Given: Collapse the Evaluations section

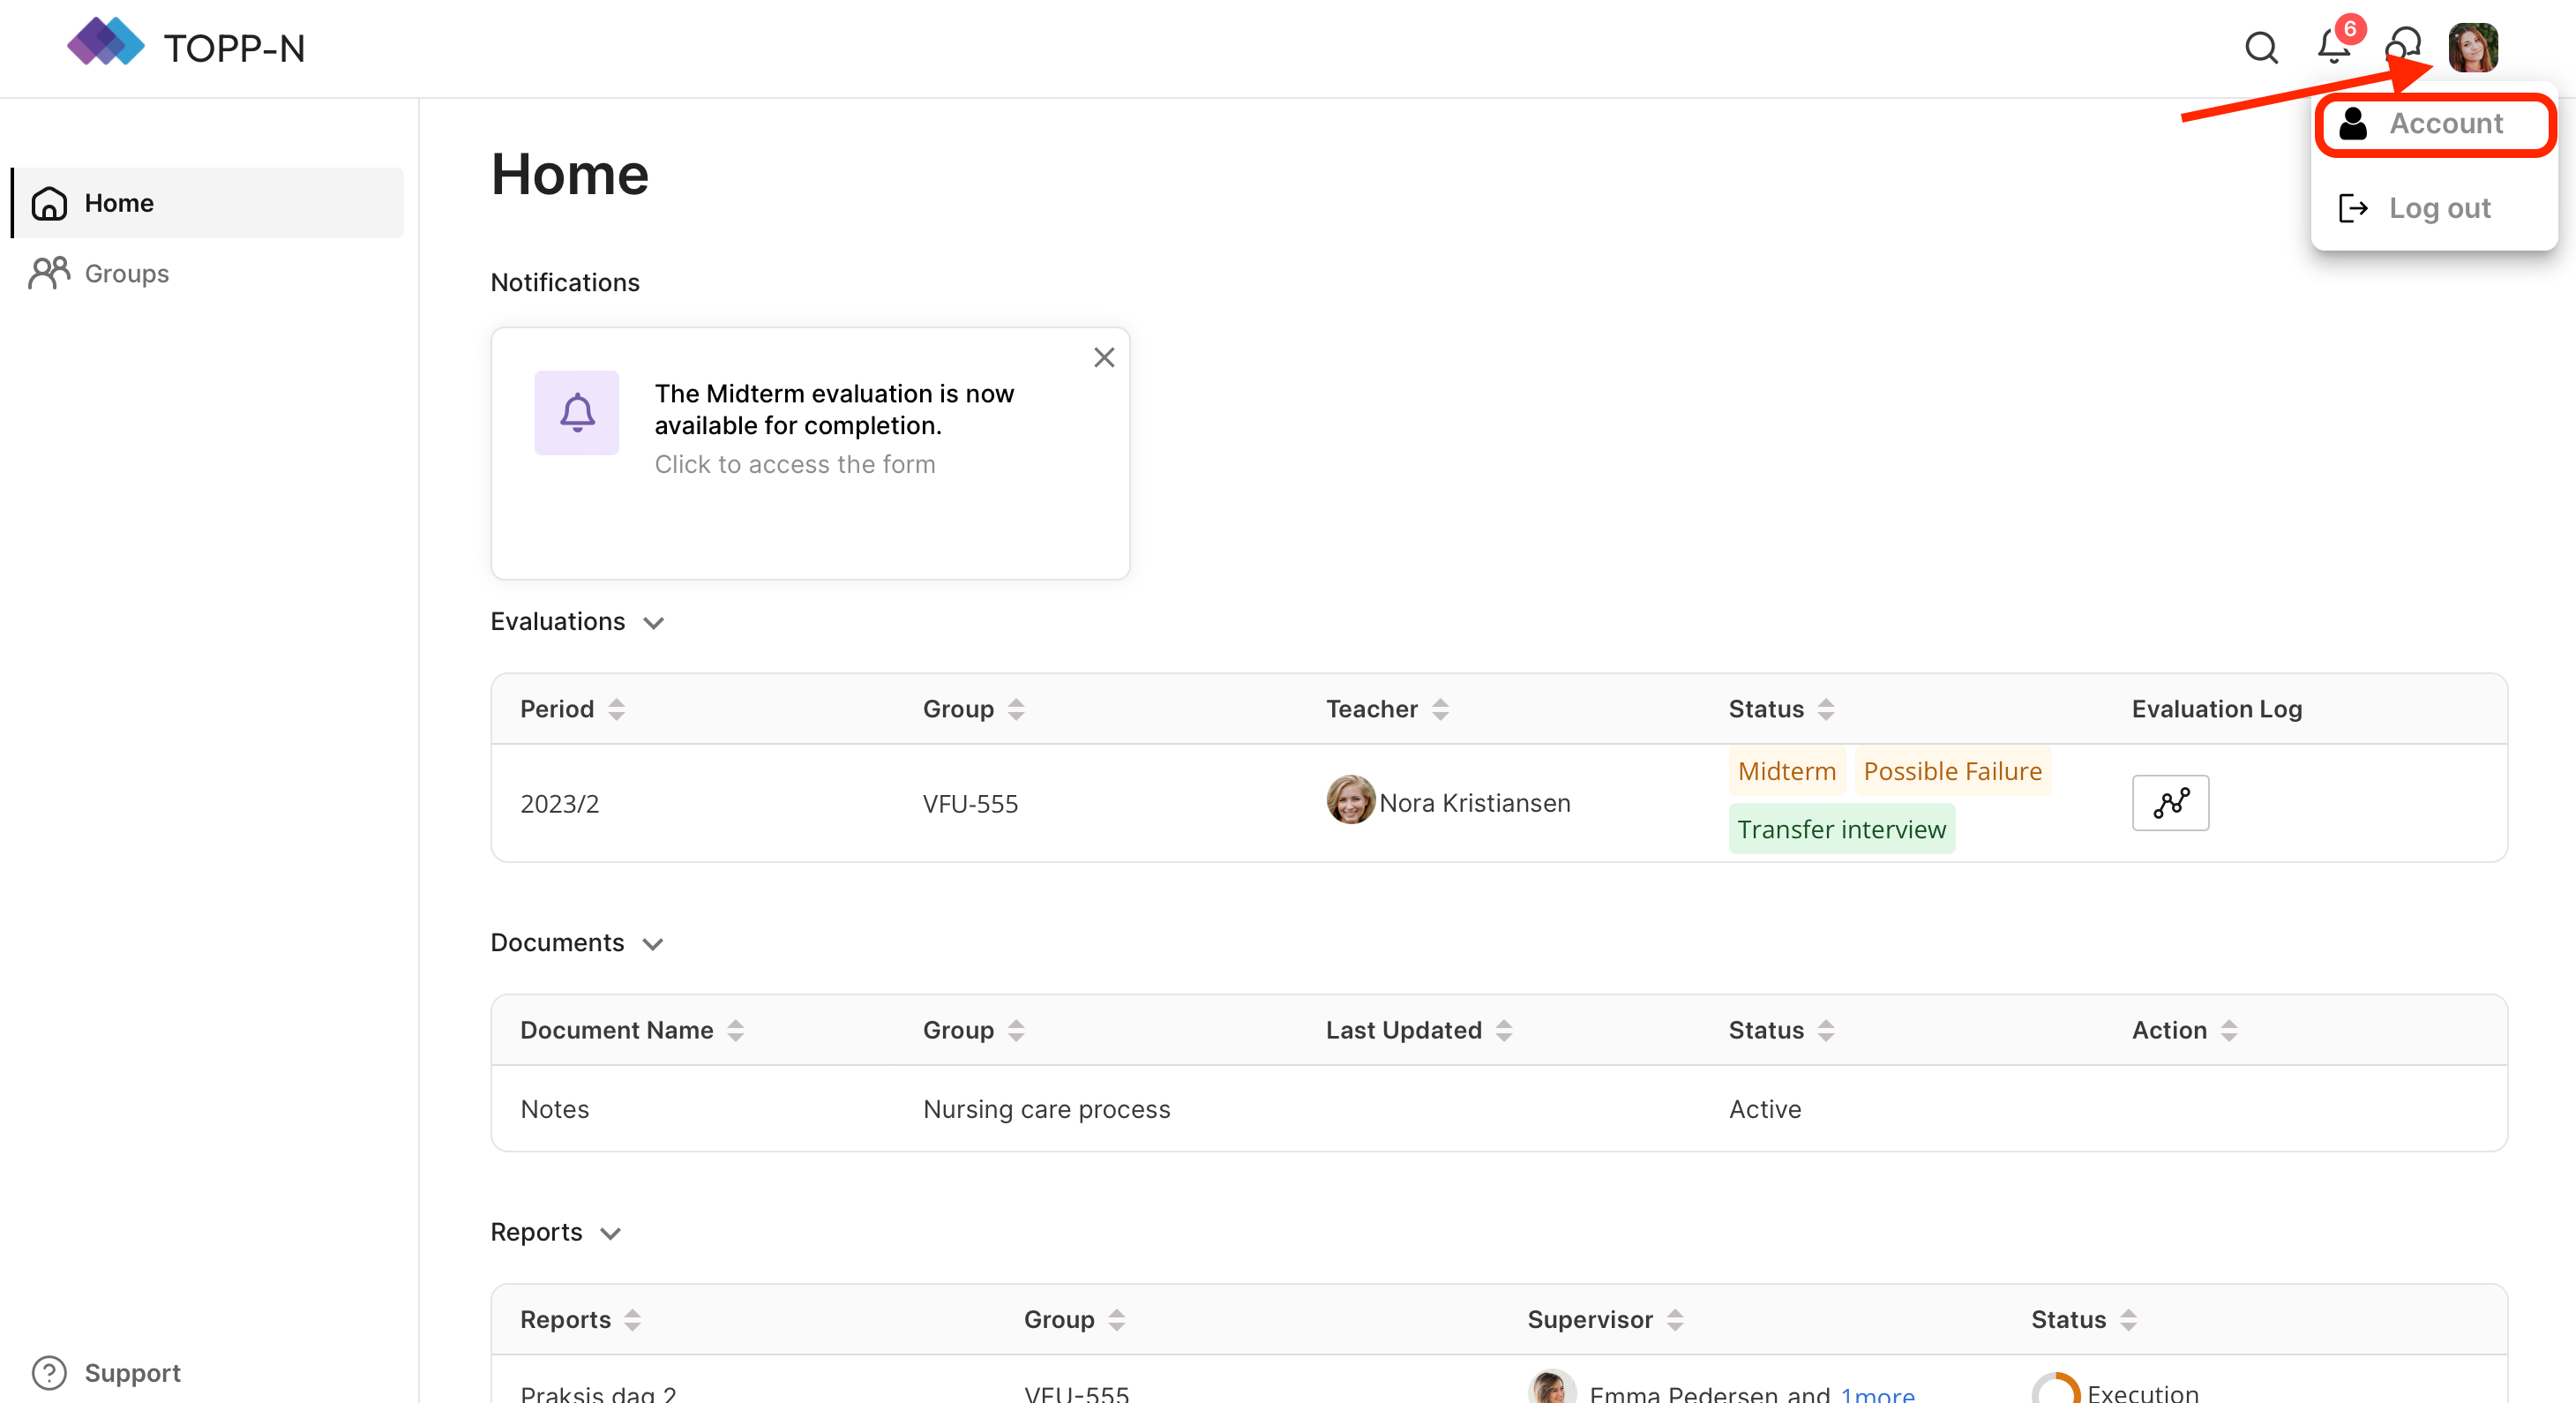Looking at the screenshot, I should point(653,623).
